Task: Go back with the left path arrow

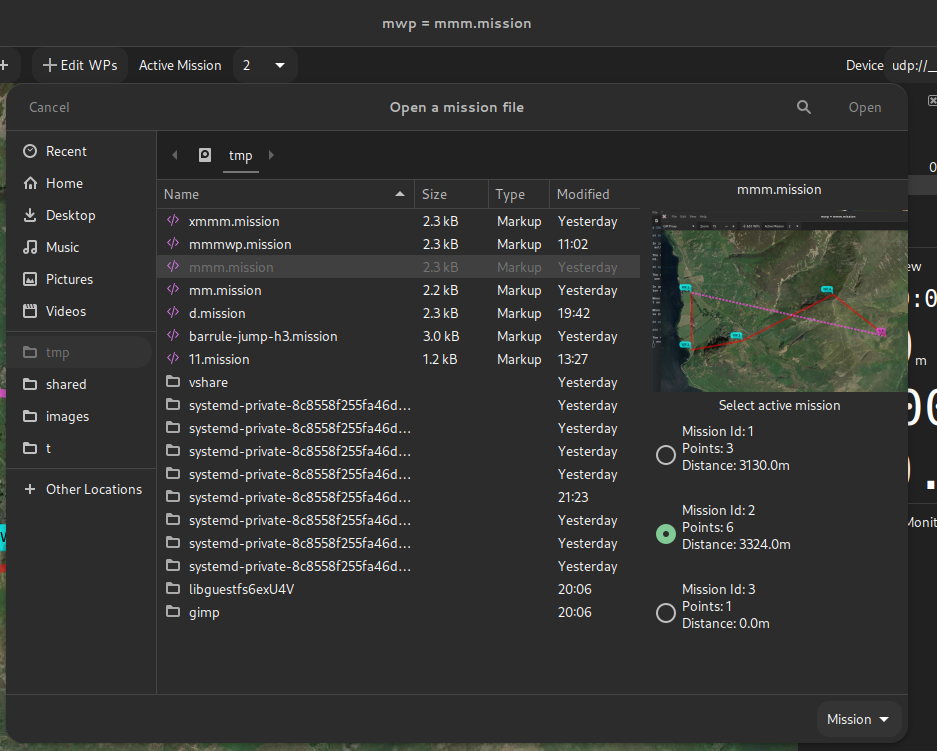Action: click(174, 155)
